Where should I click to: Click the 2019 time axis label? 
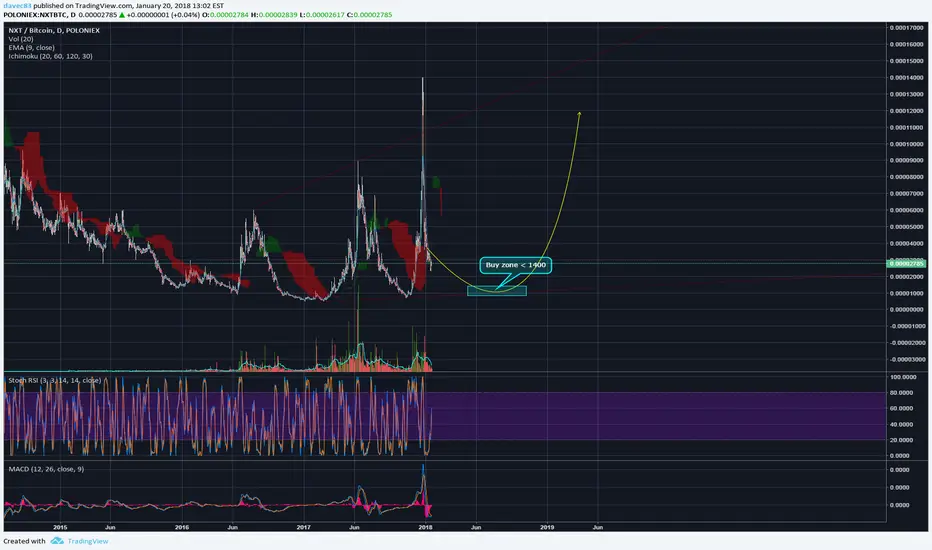tap(547, 527)
